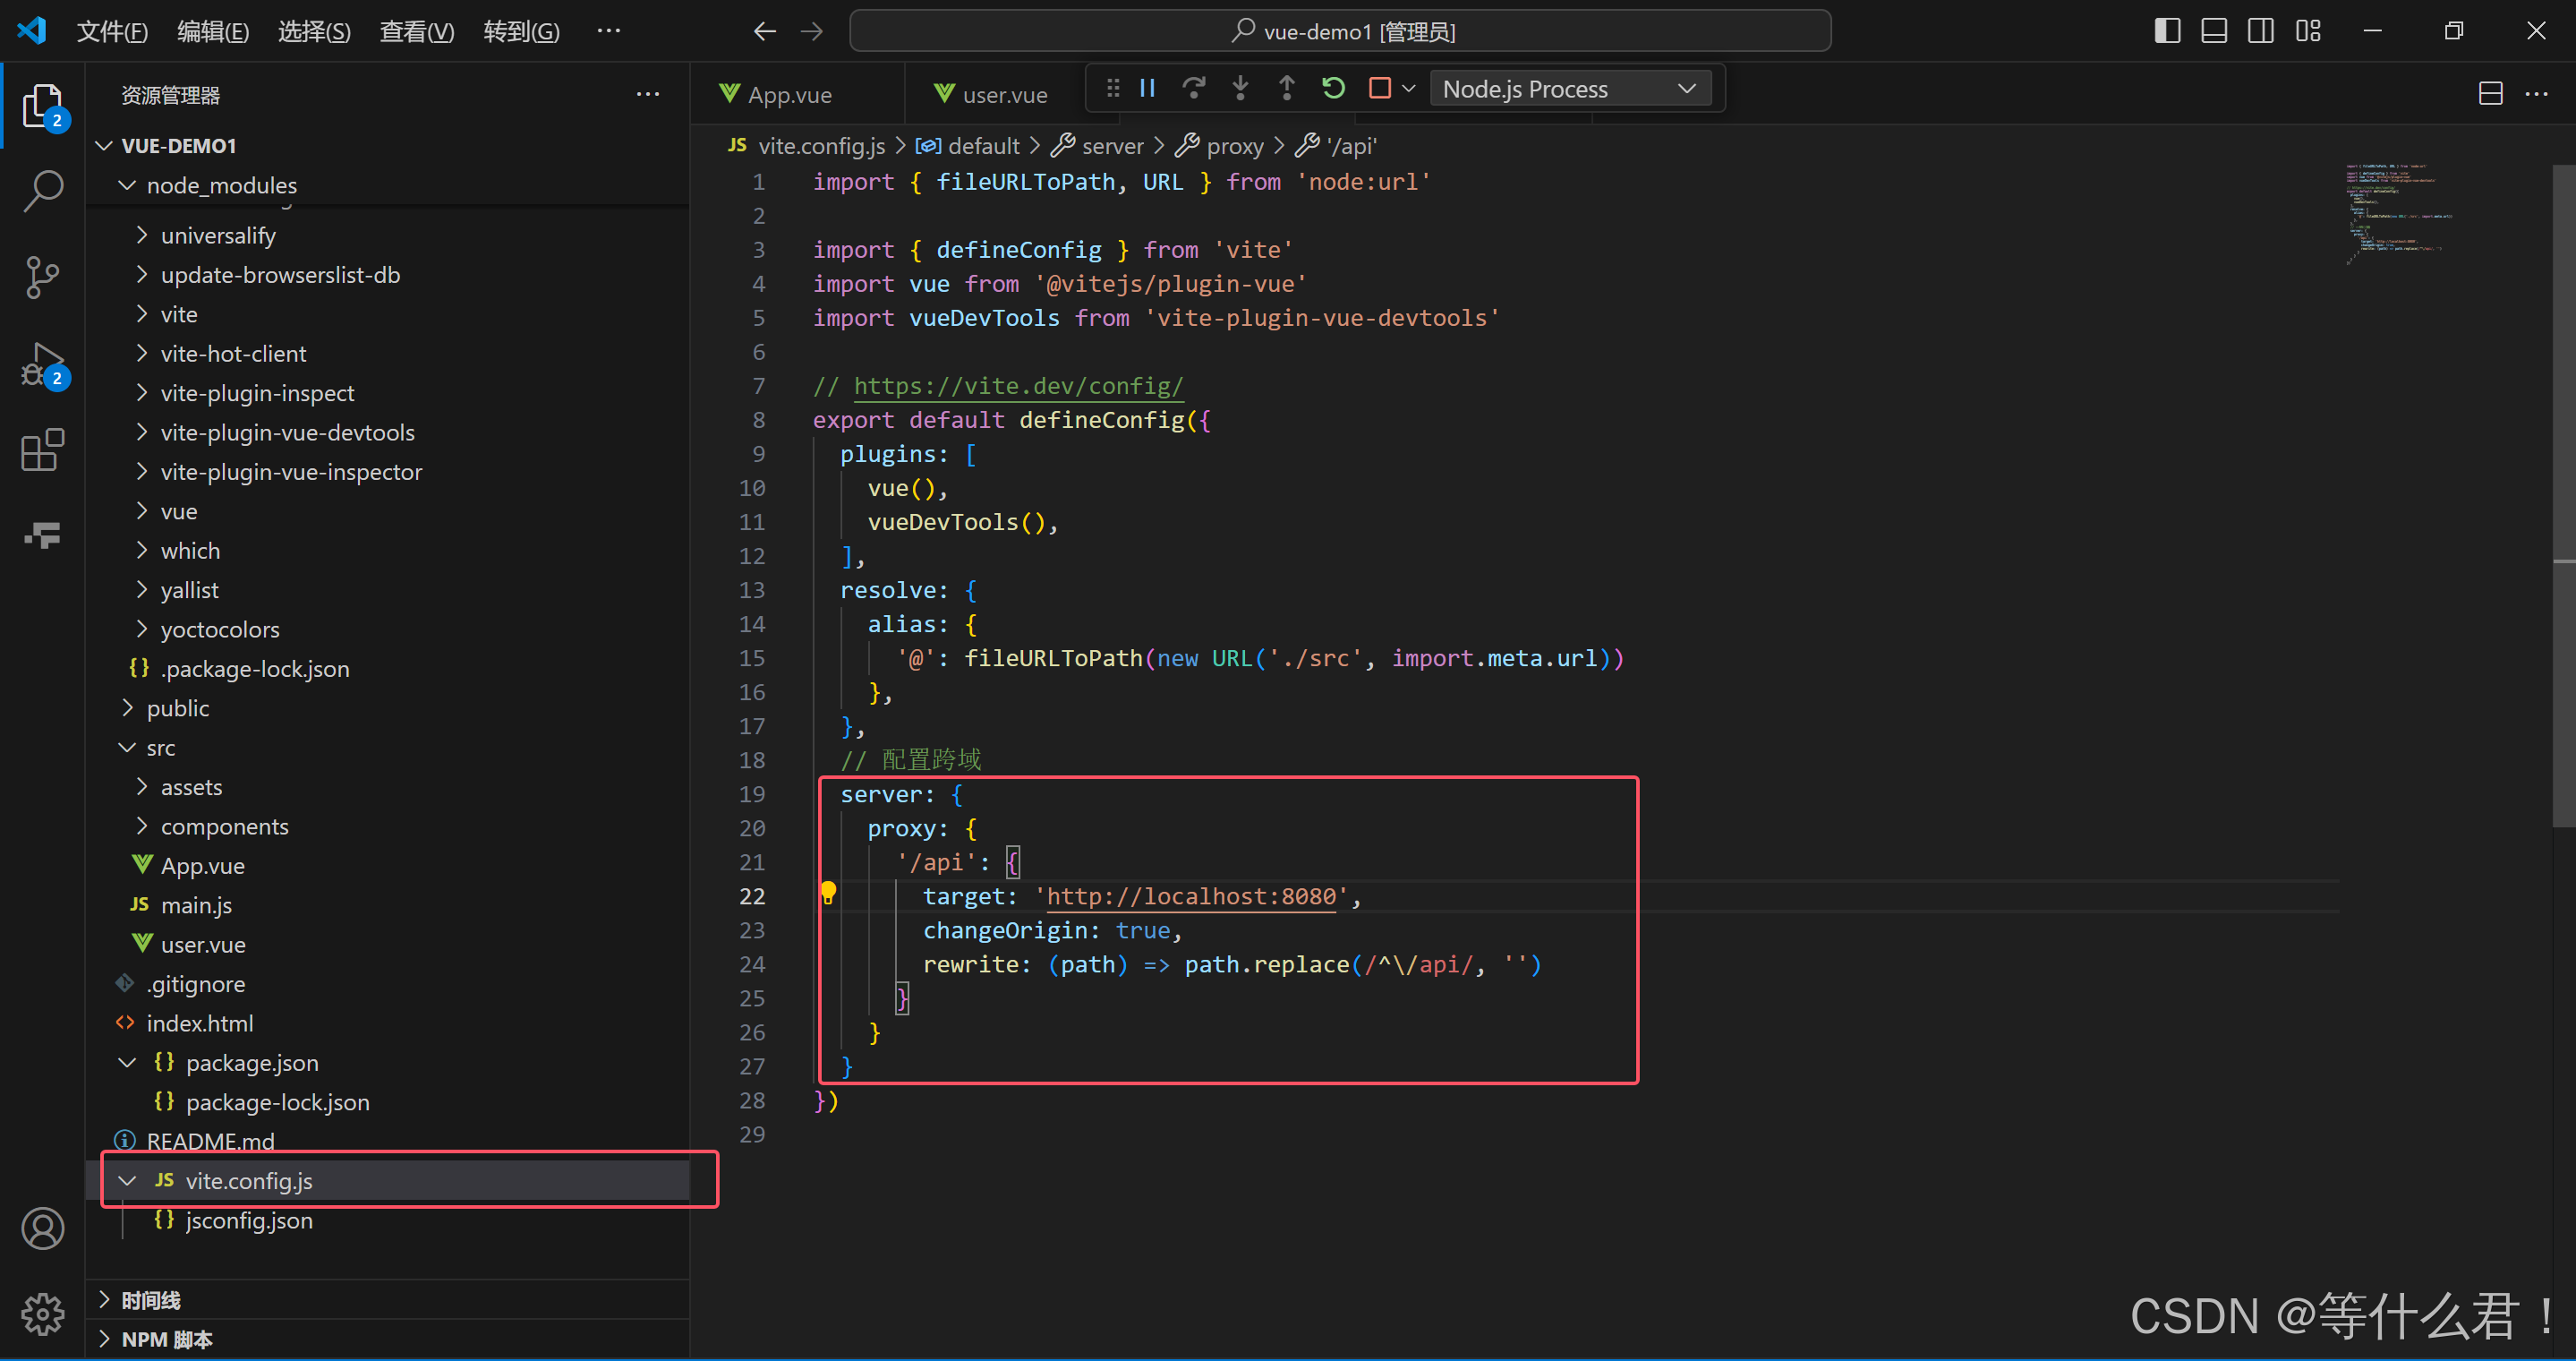Toggle the bottom panel layout button
The width and height of the screenshot is (2576, 1361).
[x=2214, y=31]
